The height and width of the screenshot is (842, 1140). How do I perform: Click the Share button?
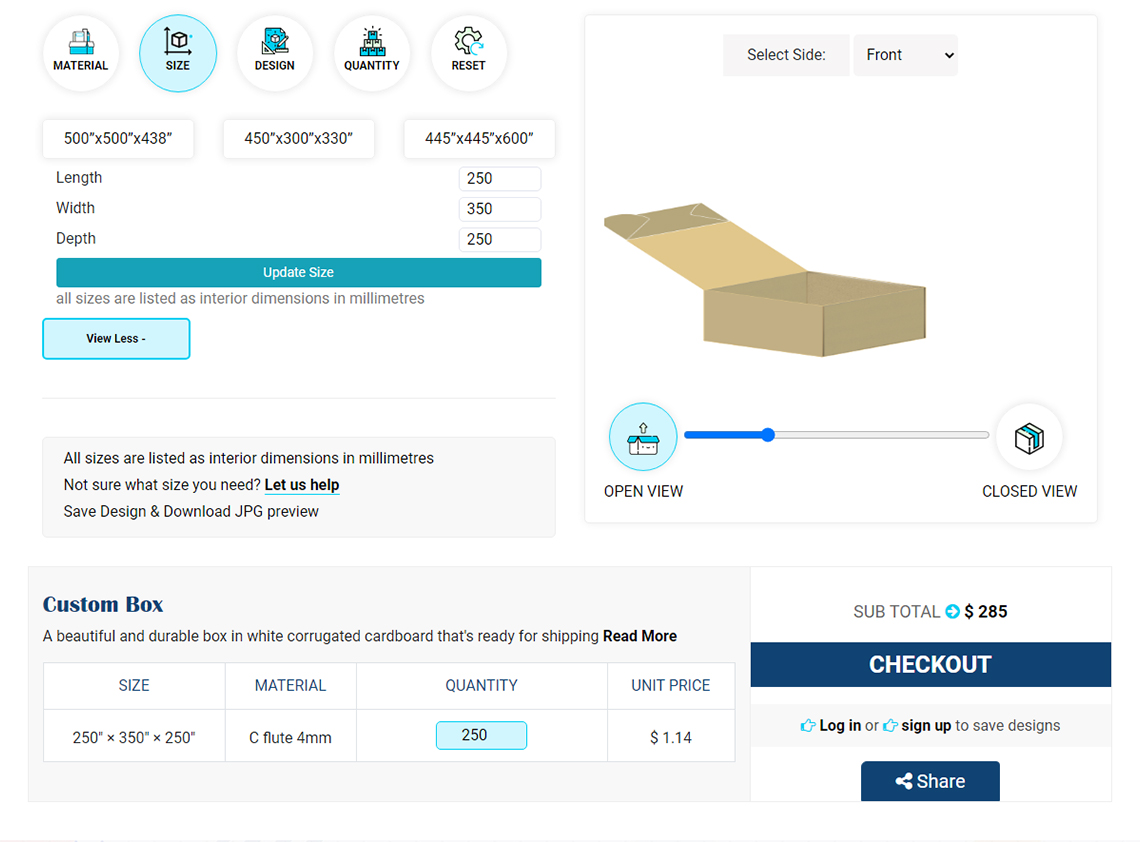[930, 781]
